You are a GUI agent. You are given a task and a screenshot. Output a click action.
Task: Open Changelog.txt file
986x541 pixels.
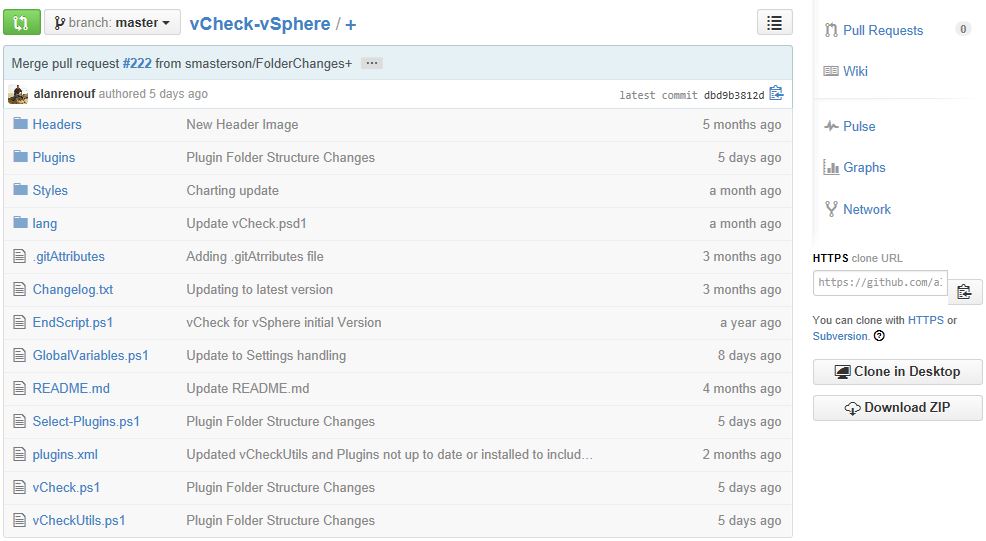point(73,289)
